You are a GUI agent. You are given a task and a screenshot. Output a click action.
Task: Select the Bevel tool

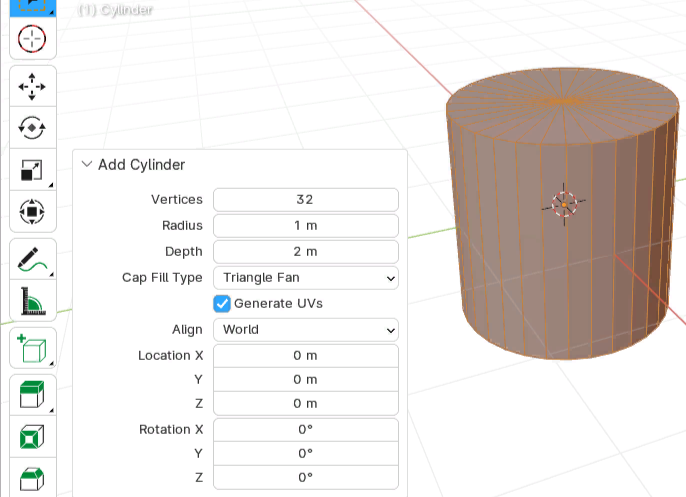tap(33, 478)
